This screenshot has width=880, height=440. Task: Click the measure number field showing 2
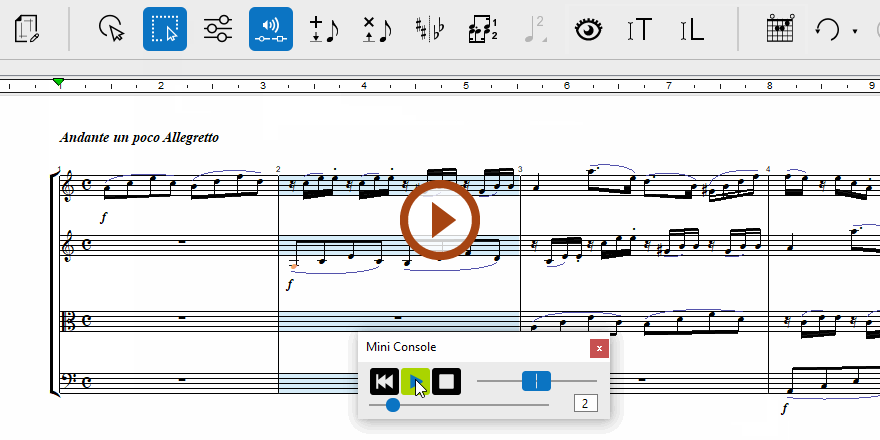[585, 404]
